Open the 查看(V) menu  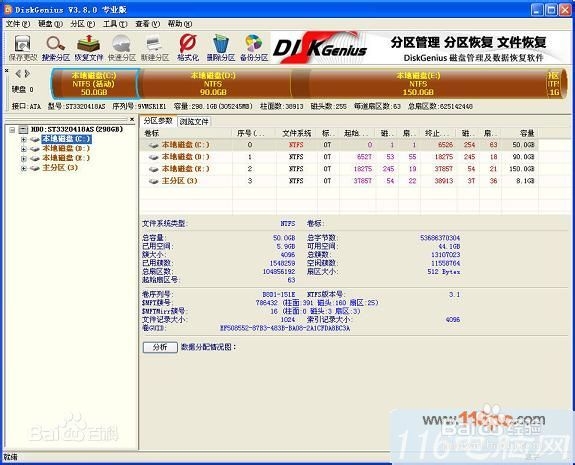pyautogui.click(x=147, y=24)
